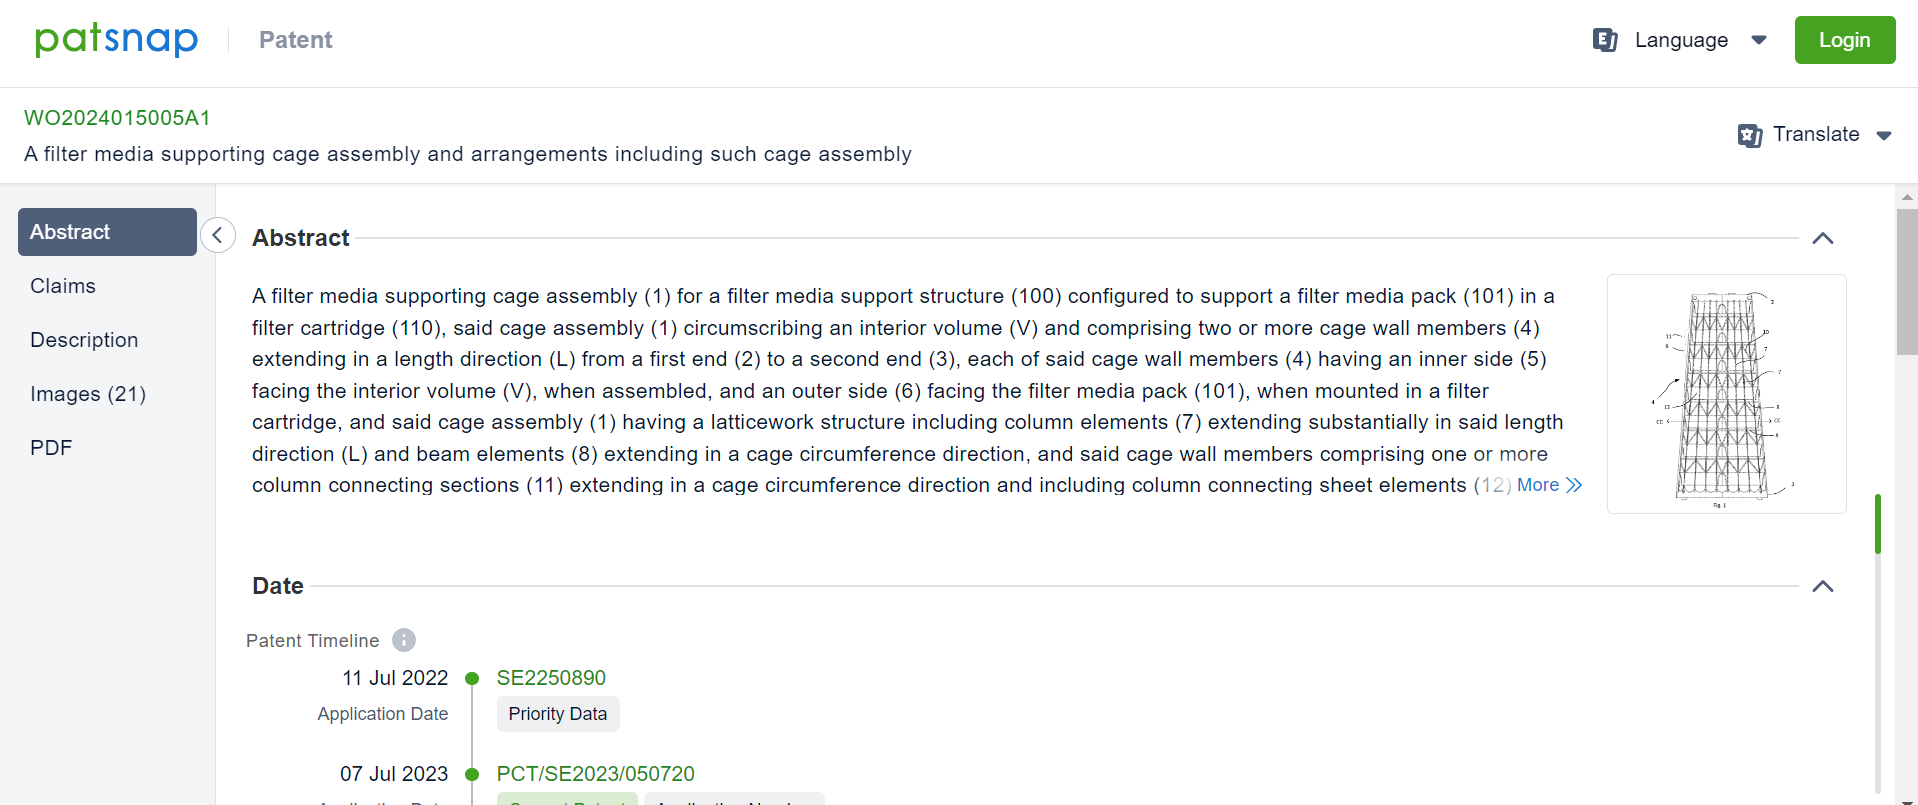The image size is (1918, 805).
Task: Collapse the Date section chevron
Action: coord(1823,586)
